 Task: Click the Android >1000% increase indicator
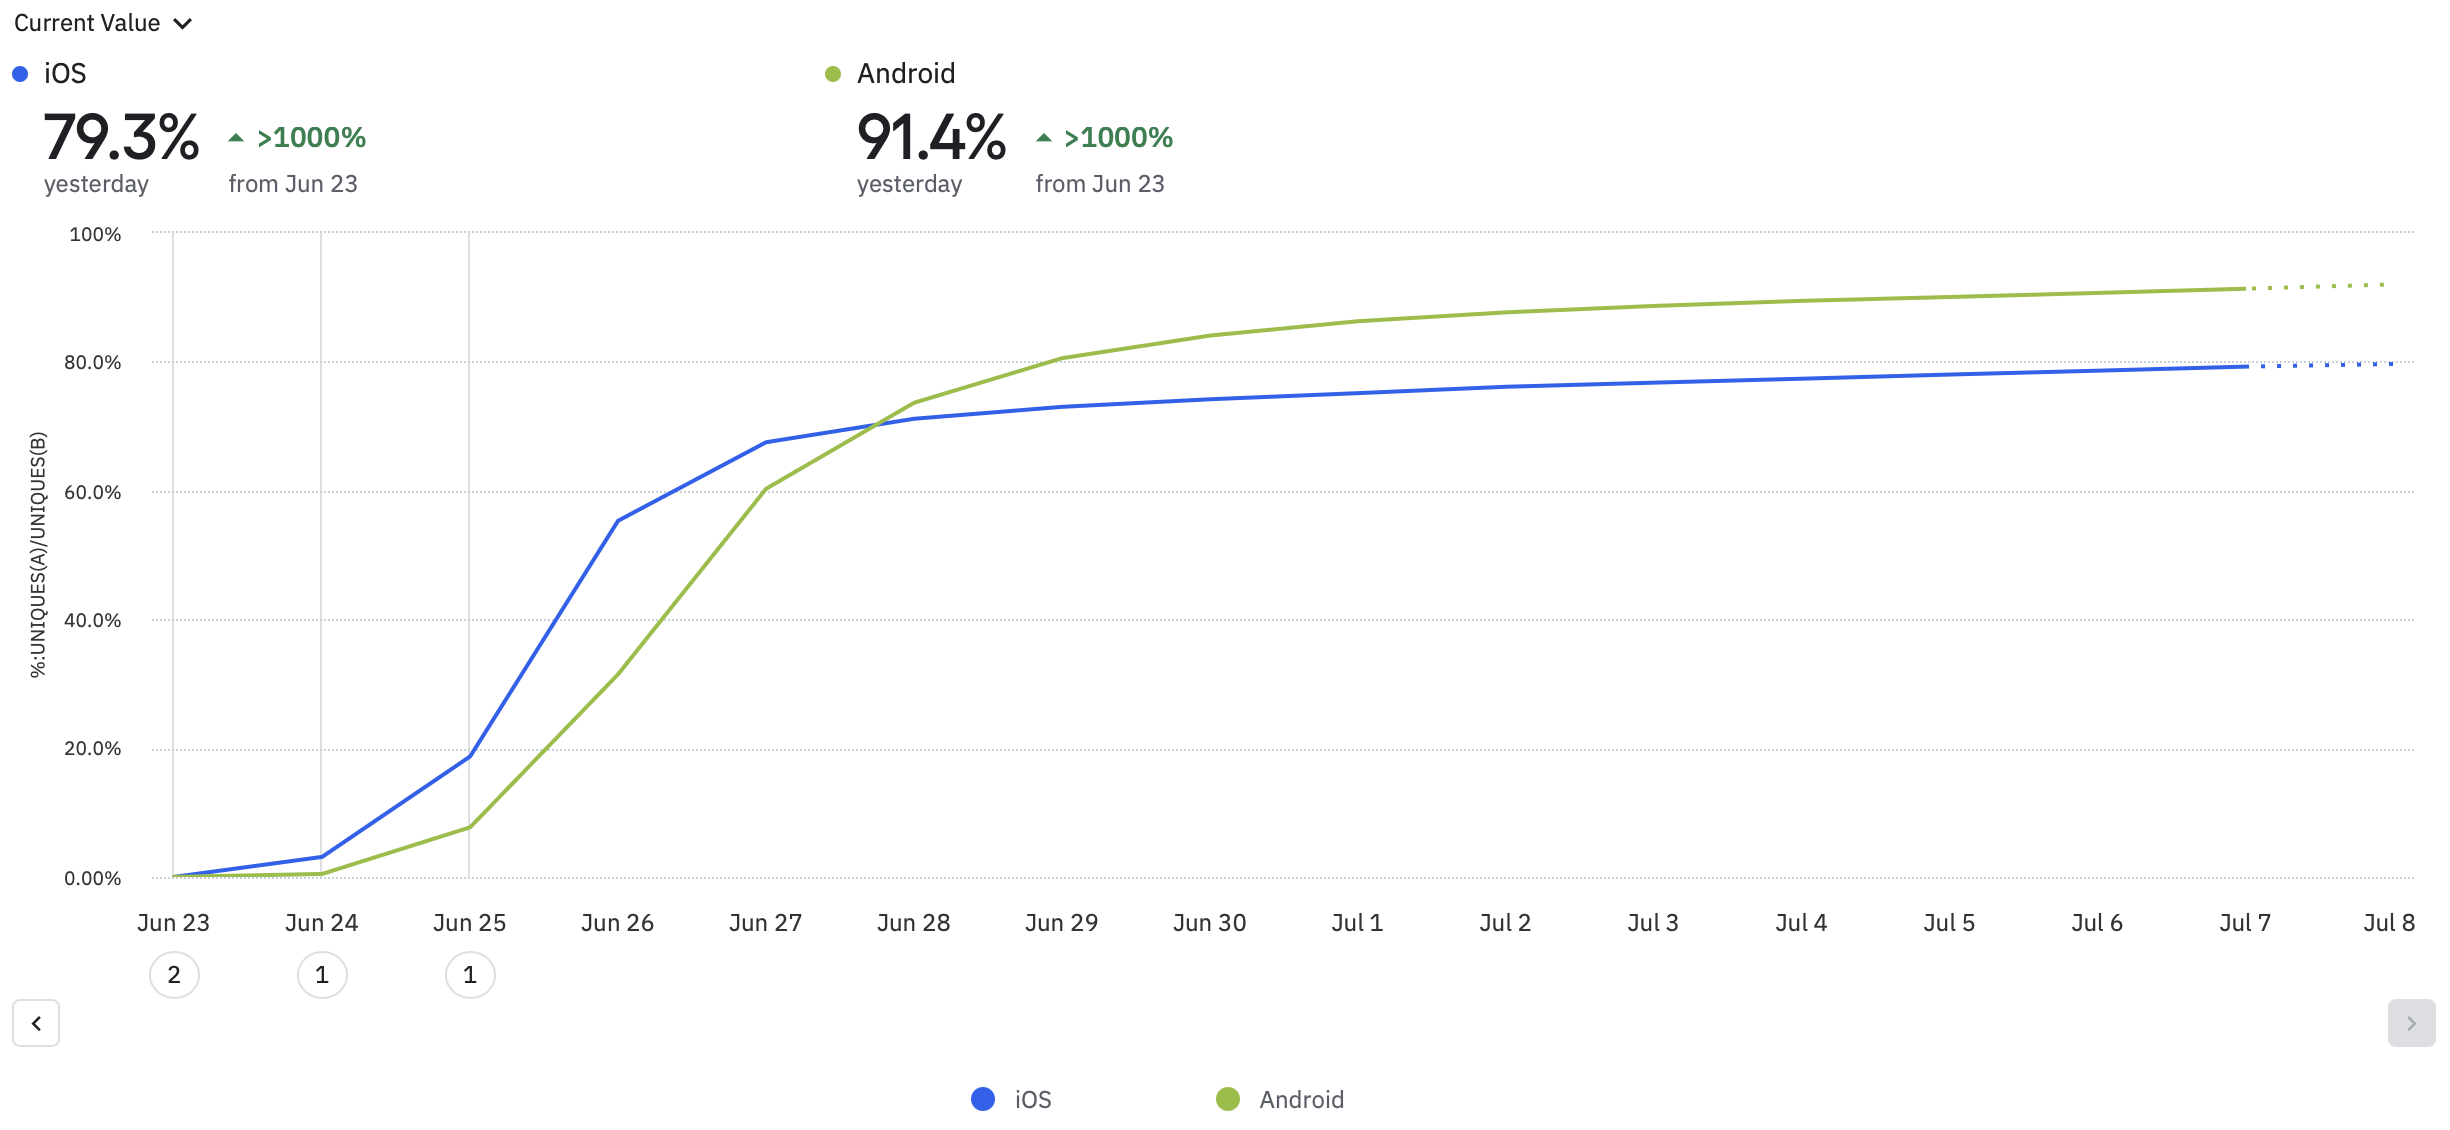pos(1117,137)
